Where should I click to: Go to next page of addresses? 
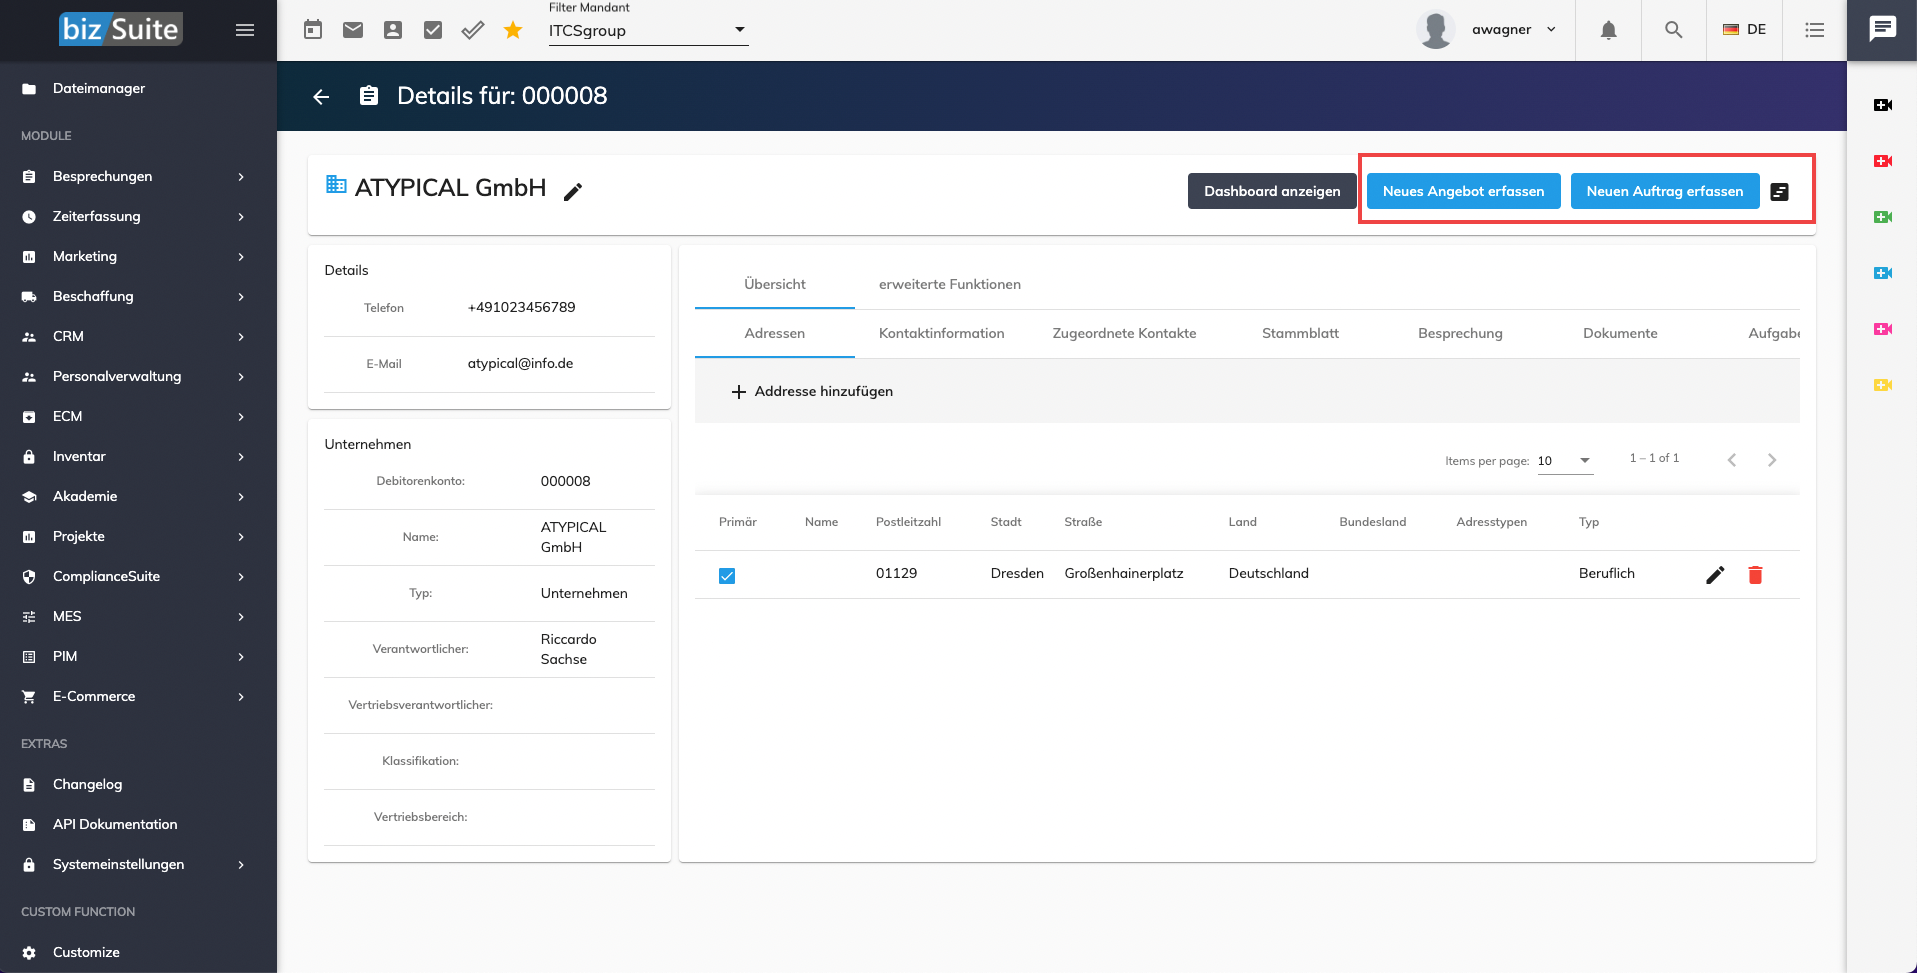1772,460
